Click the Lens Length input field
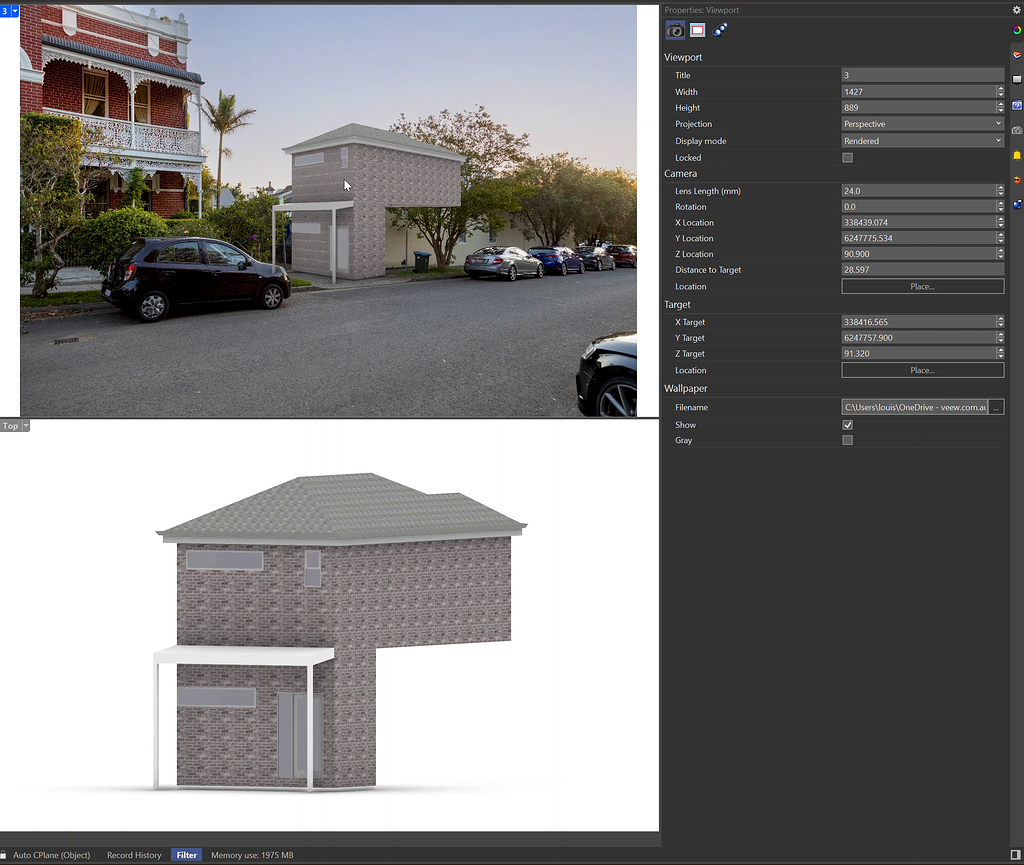The width and height of the screenshot is (1024, 865). (915, 190)
